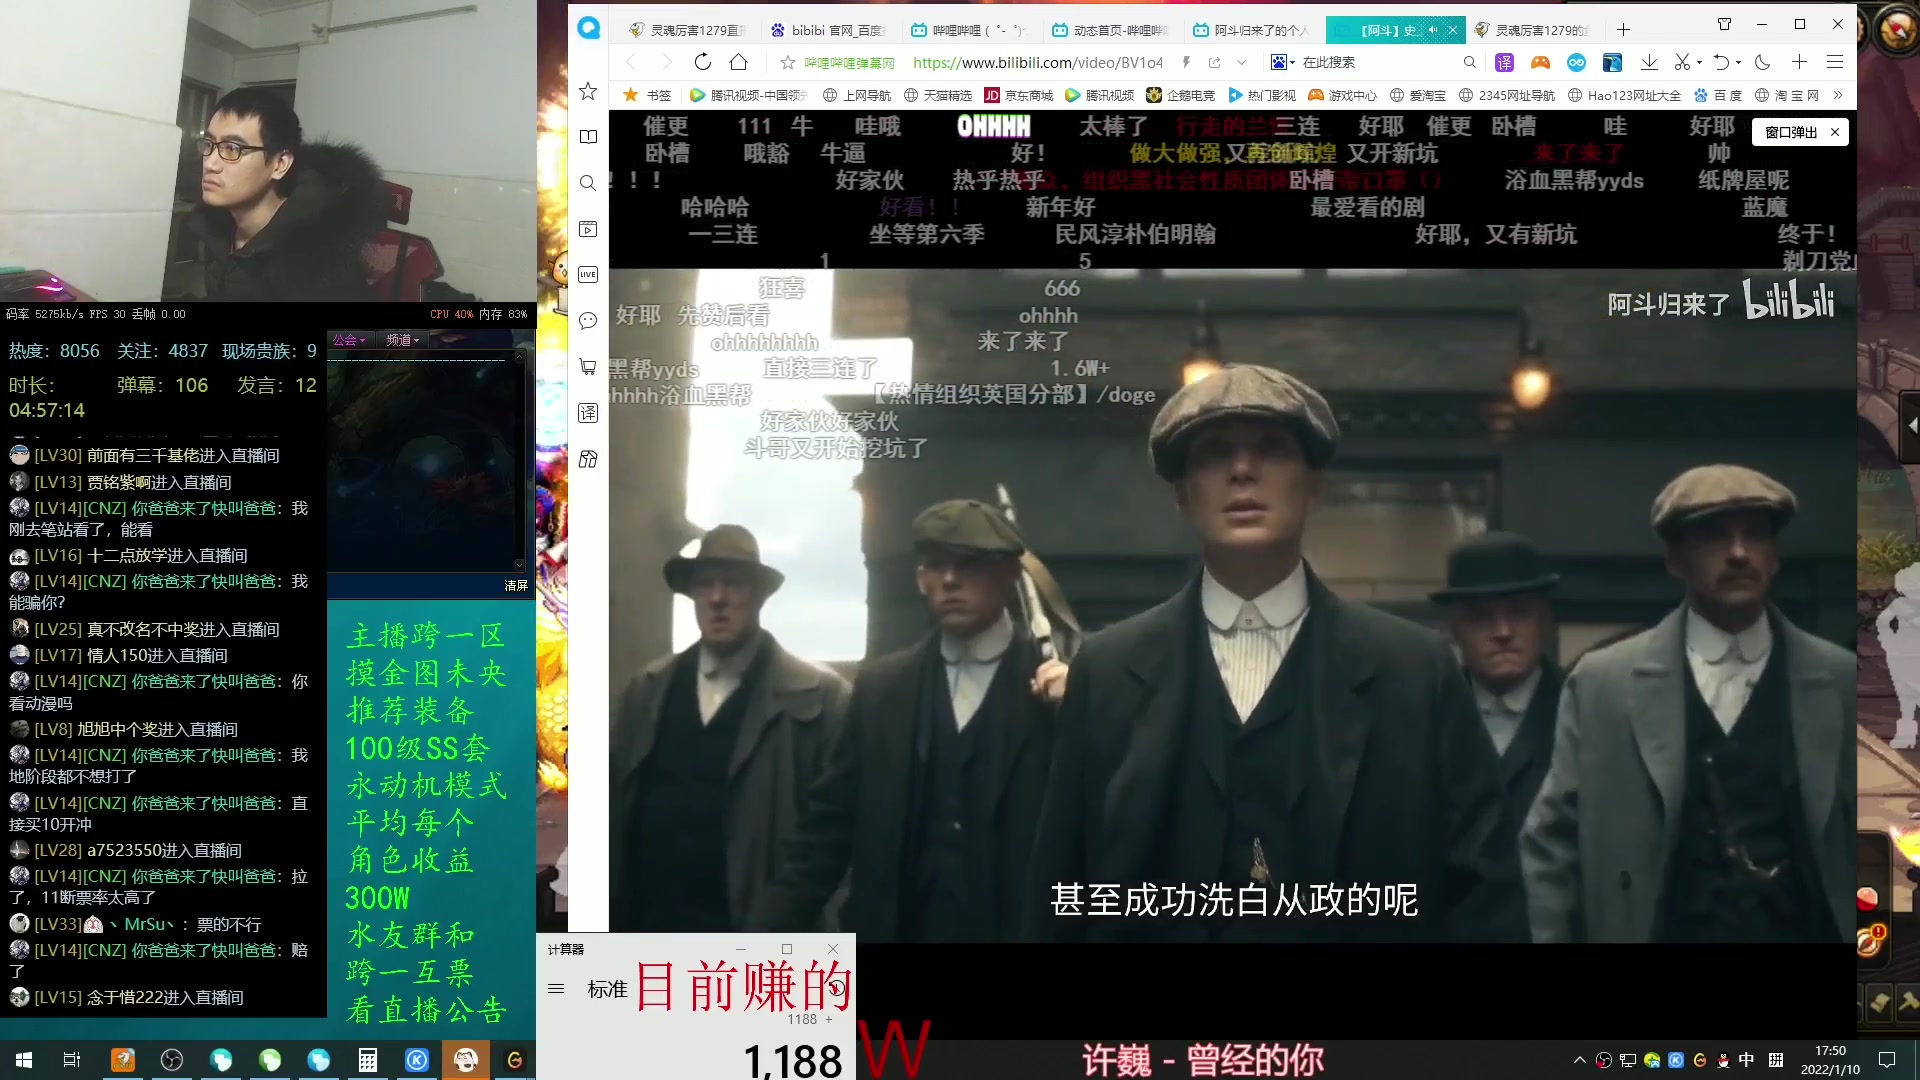
Task: Open the 频道 dropdown in chat panel
Action: pyautogui.click(x=403, y=340)
